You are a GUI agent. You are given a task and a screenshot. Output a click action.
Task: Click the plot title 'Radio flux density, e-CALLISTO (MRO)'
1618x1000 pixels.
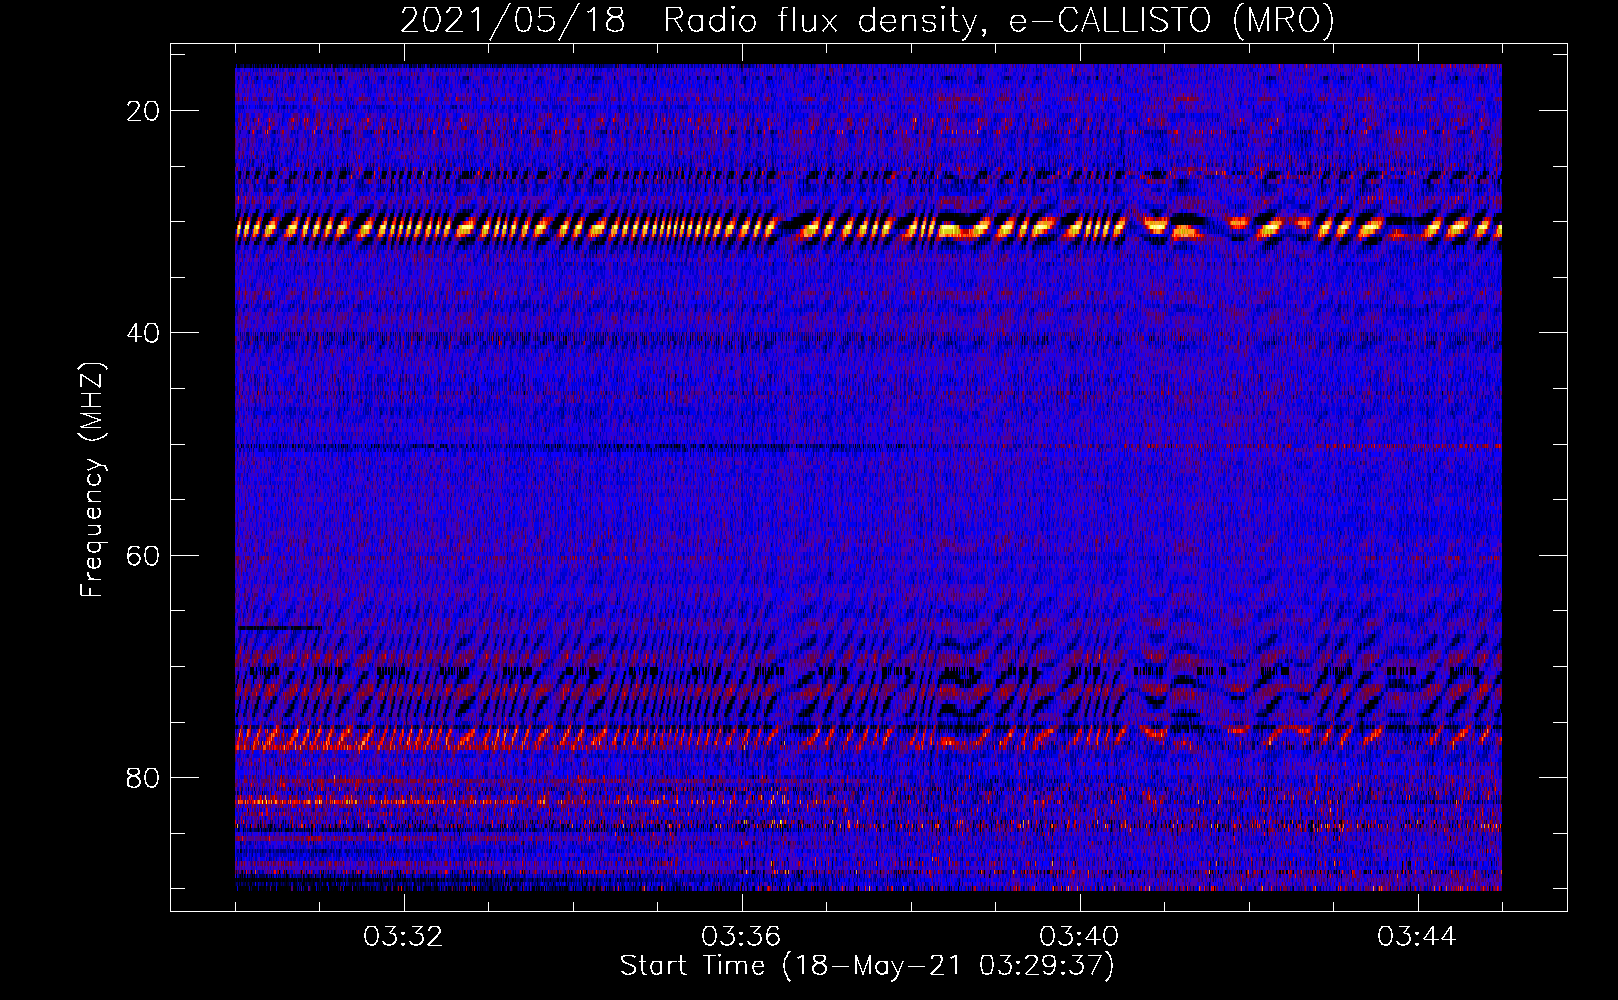pyautogui.click(x=998, y=20)
